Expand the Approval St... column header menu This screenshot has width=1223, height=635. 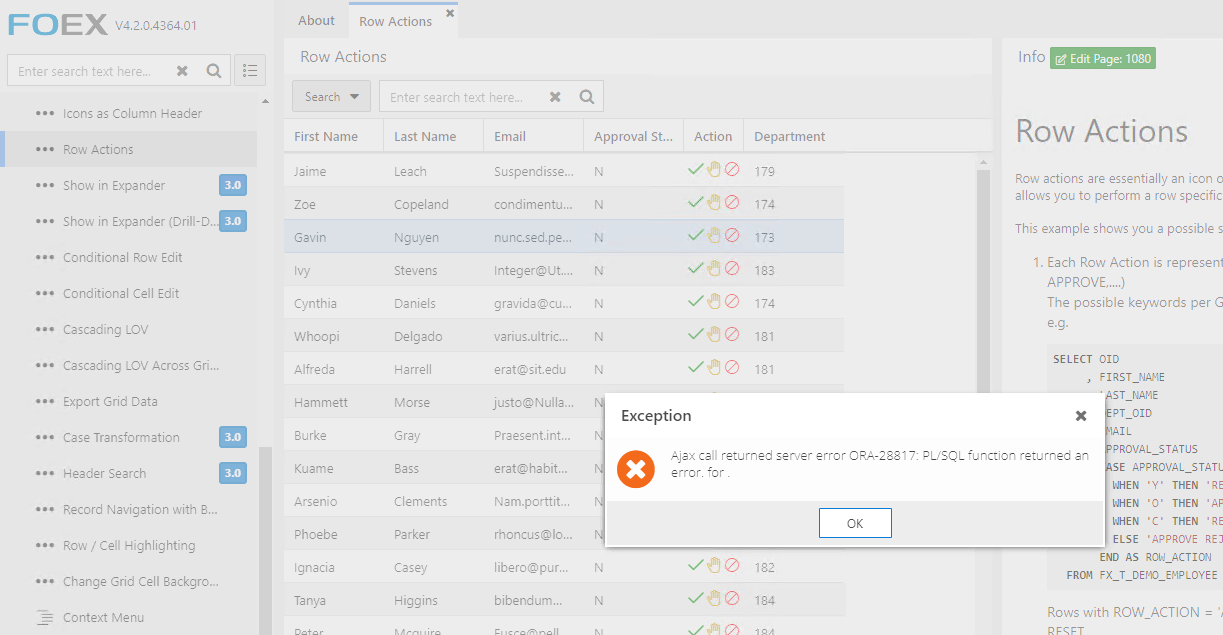pos(632,136)
